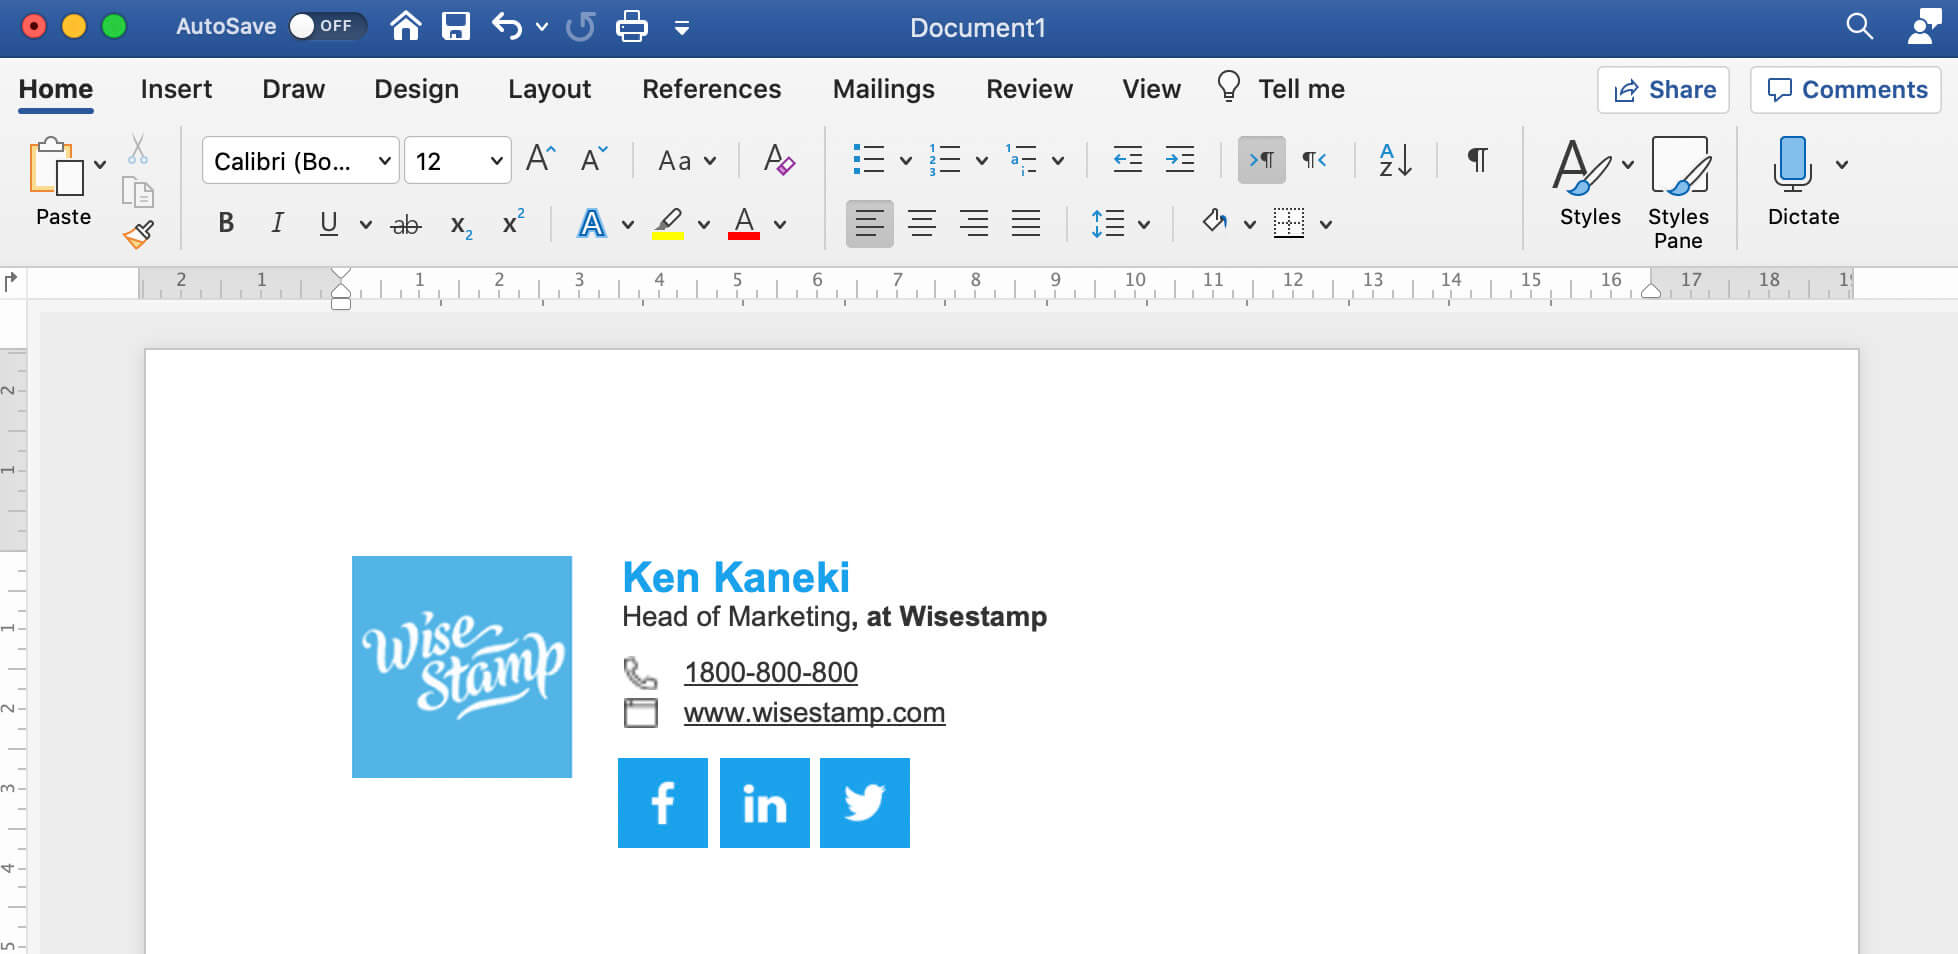Switch to the Mailings ribbon tab
The width and height of the screenshot is (1958, 954).
point(883,89)
